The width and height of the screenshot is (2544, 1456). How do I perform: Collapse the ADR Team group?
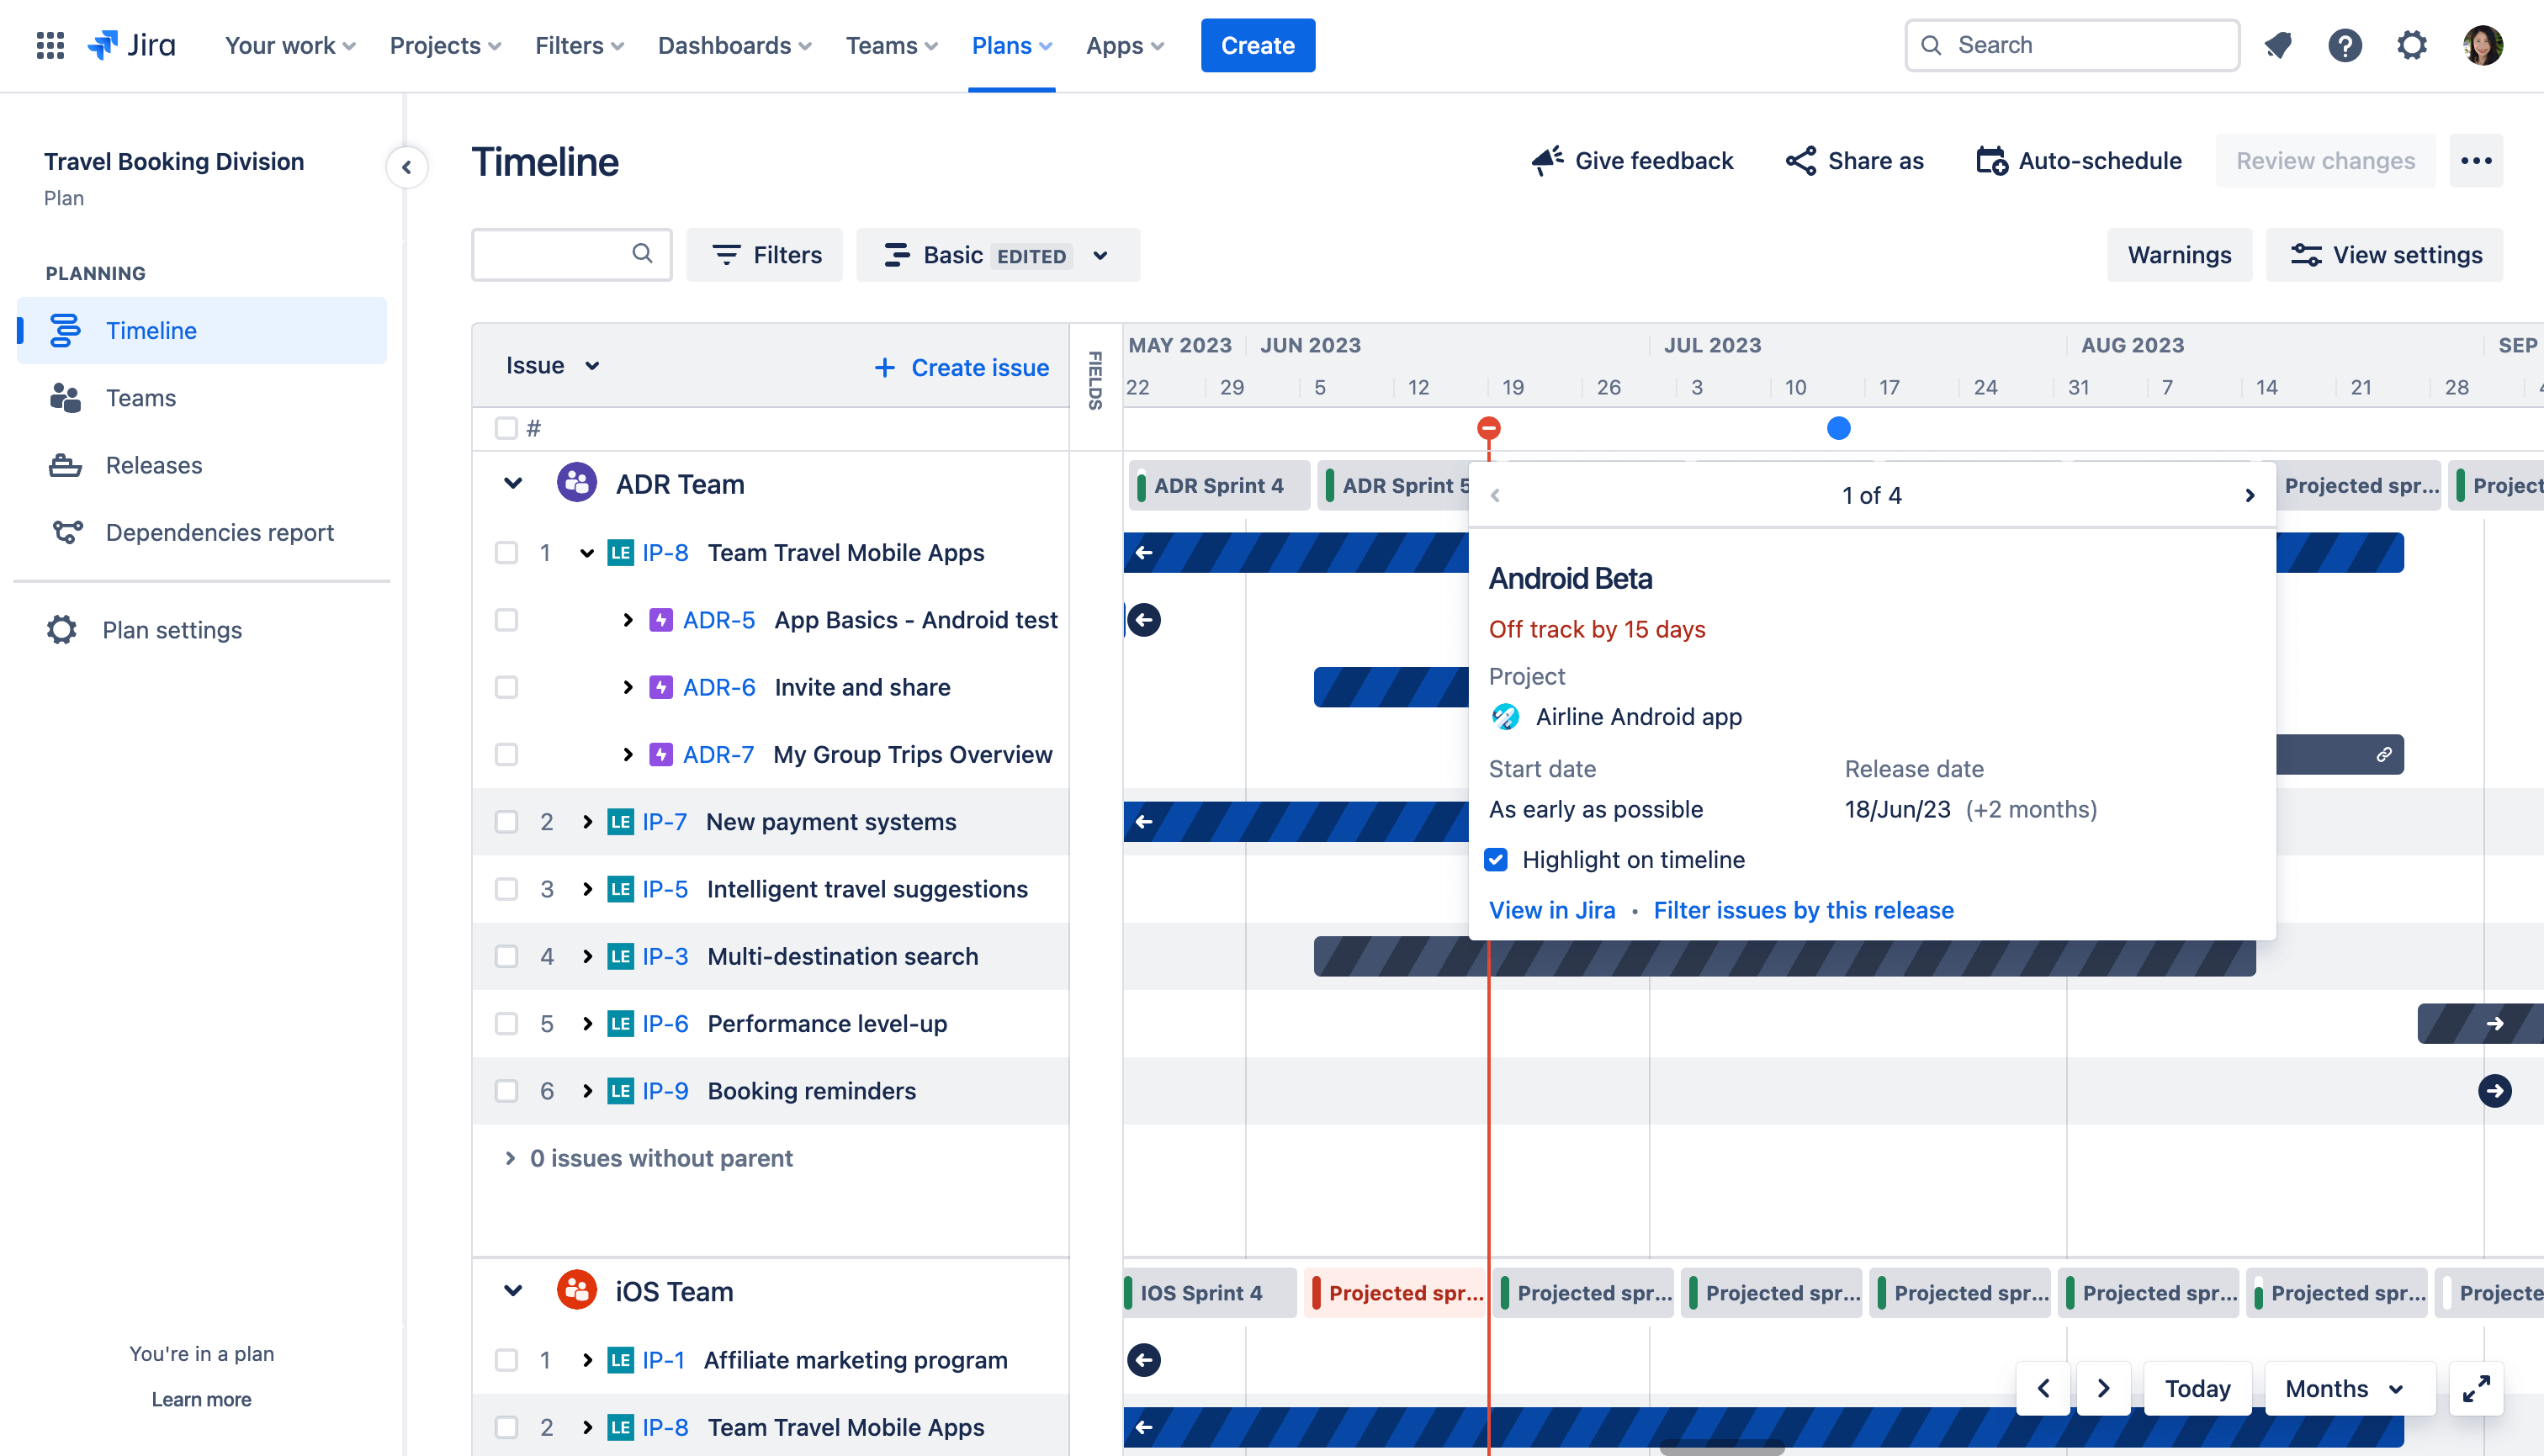point(513,484)
